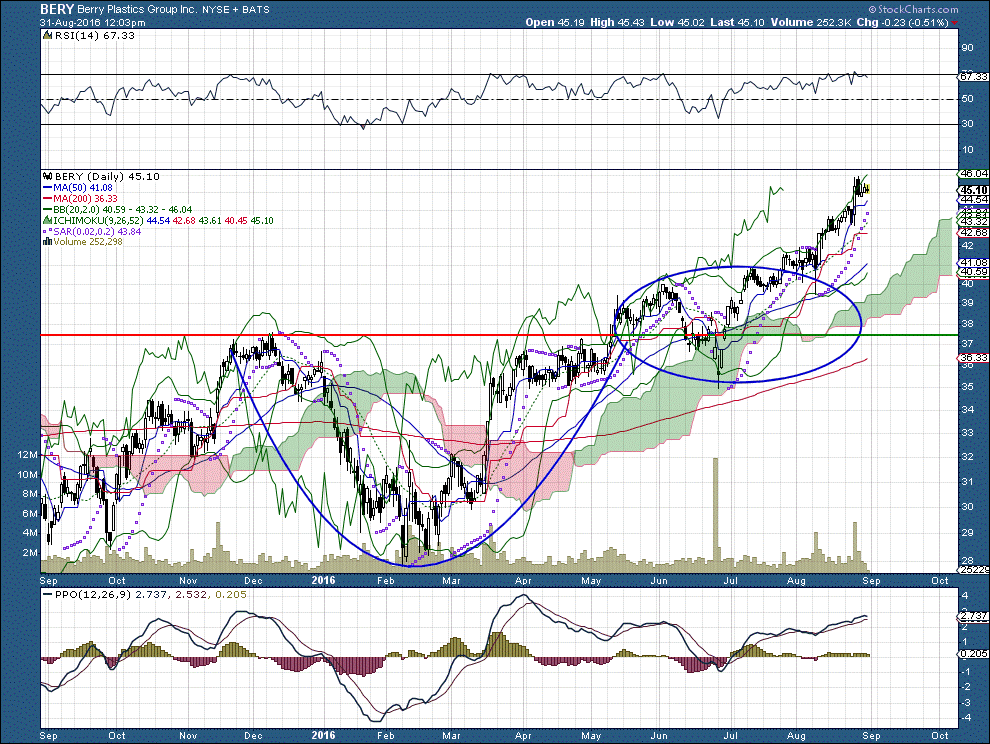The width and height of the screenshot is (990, 744).
Task: Click the bars icon before Volume legend
Action: click(47, 242)
